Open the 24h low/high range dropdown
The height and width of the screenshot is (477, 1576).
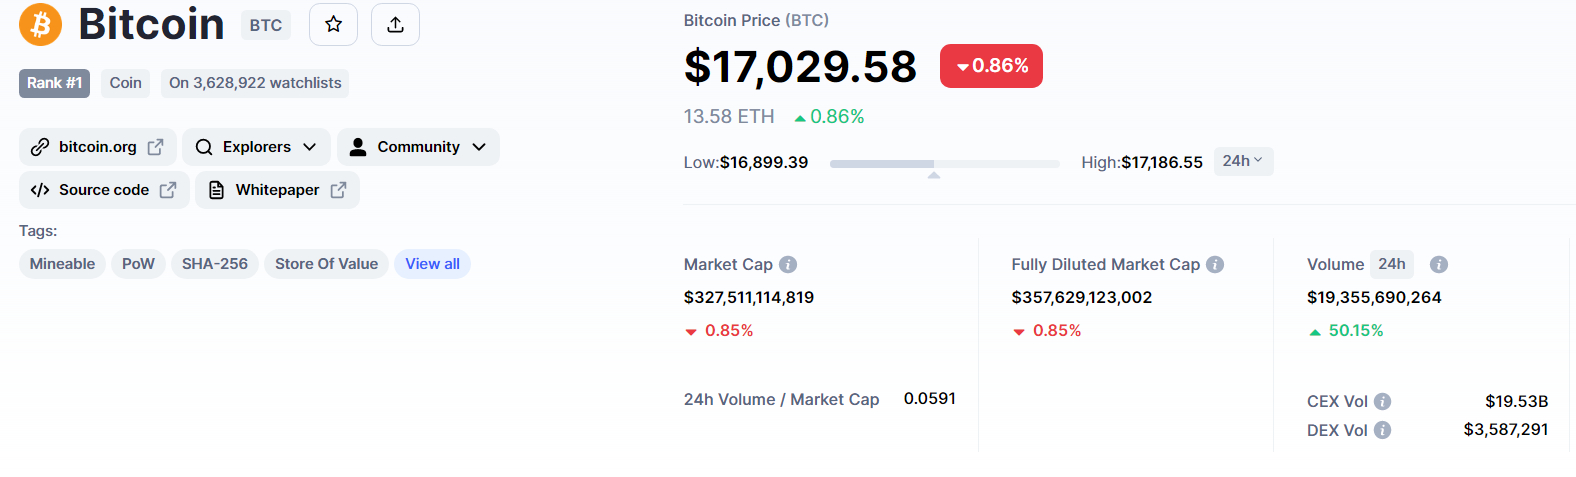[x=1243, y=161]
